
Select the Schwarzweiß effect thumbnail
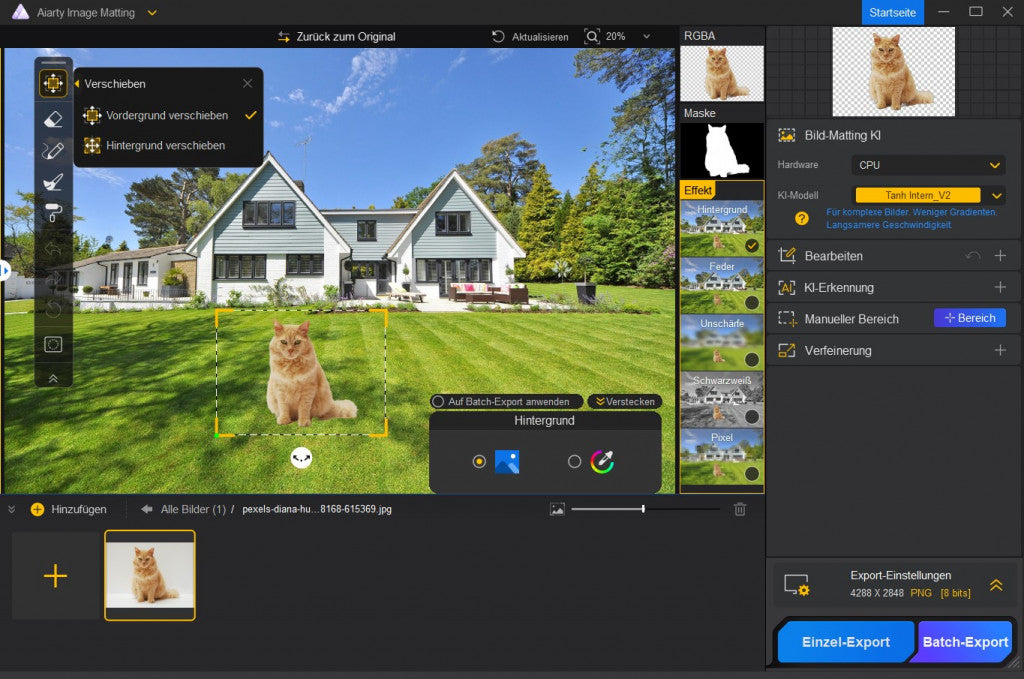coord(722,399)
